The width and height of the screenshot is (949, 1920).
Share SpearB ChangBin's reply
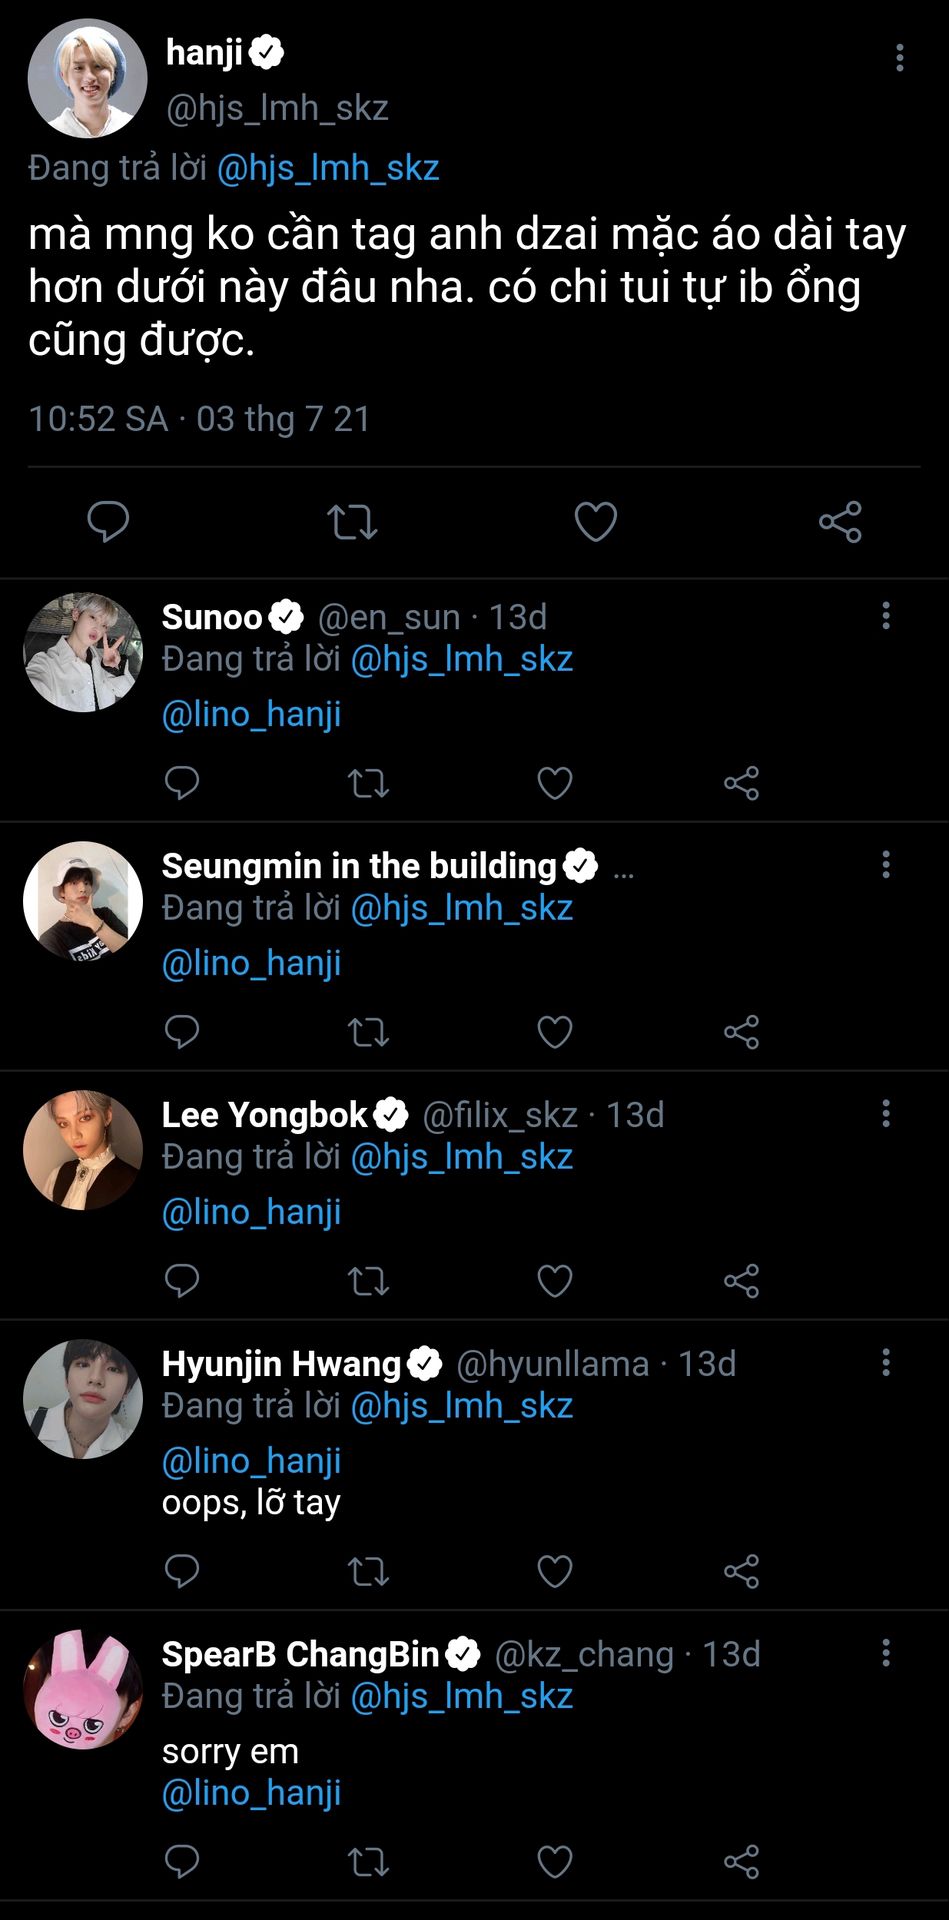(741, 1862)
